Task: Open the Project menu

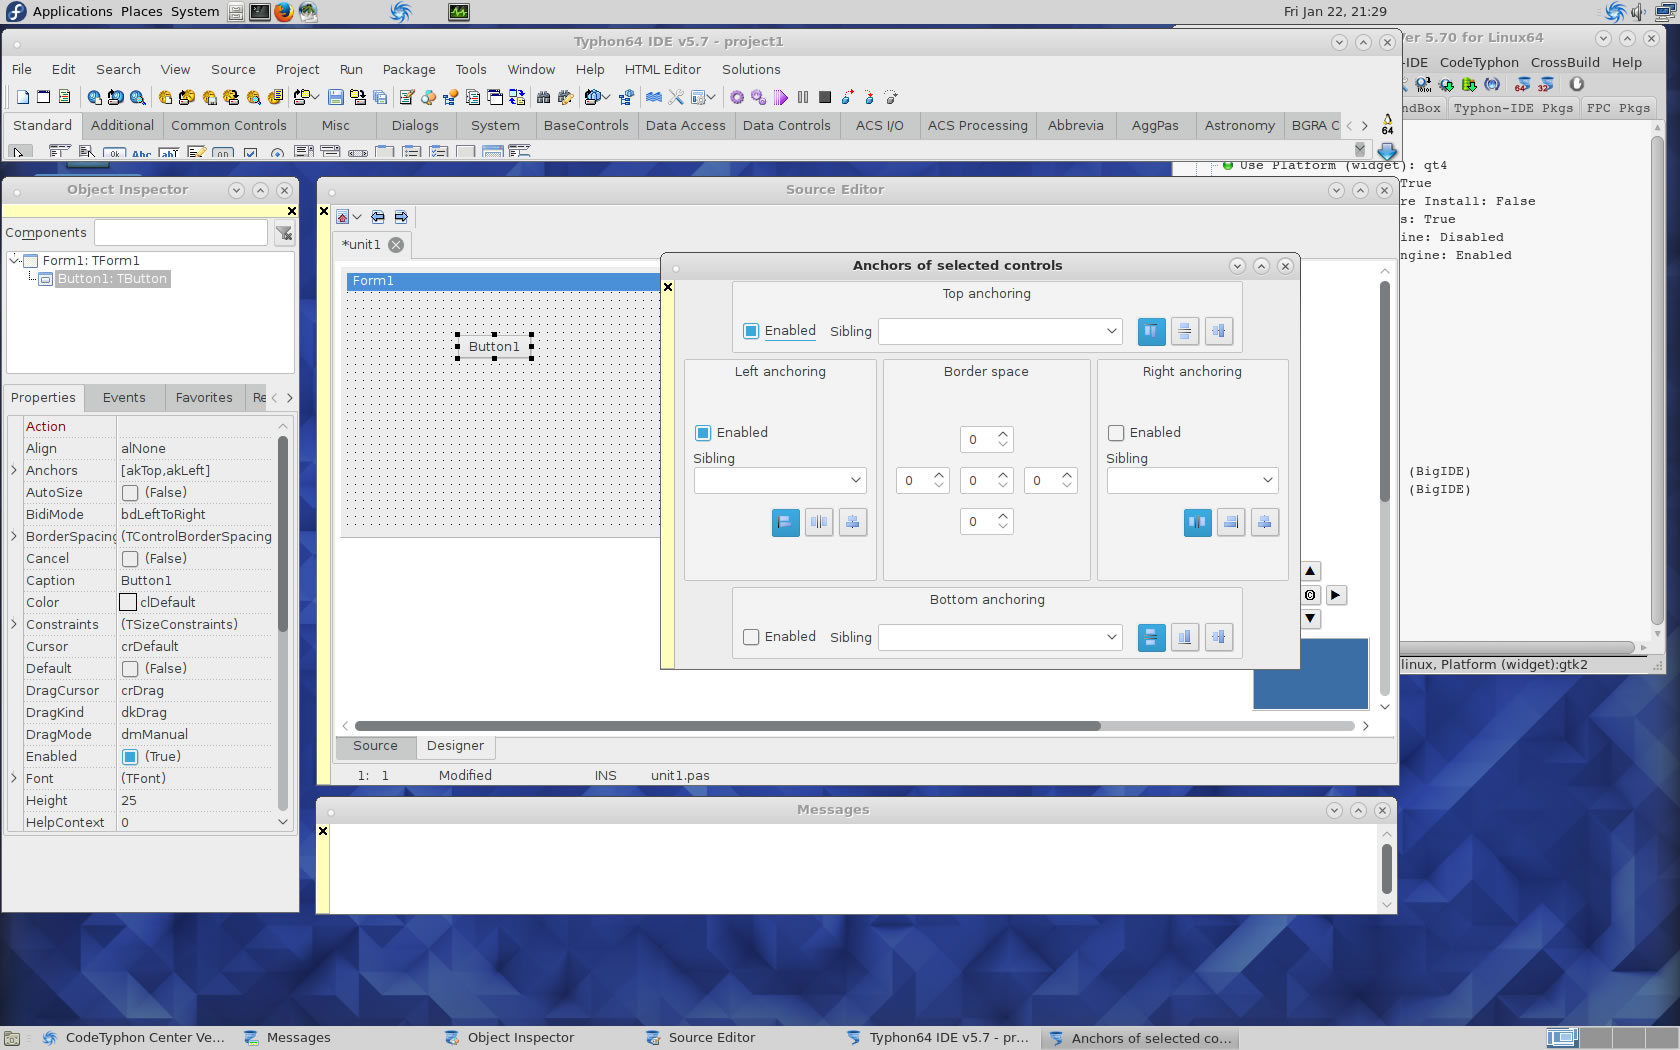Action: [x=297, y=69]
